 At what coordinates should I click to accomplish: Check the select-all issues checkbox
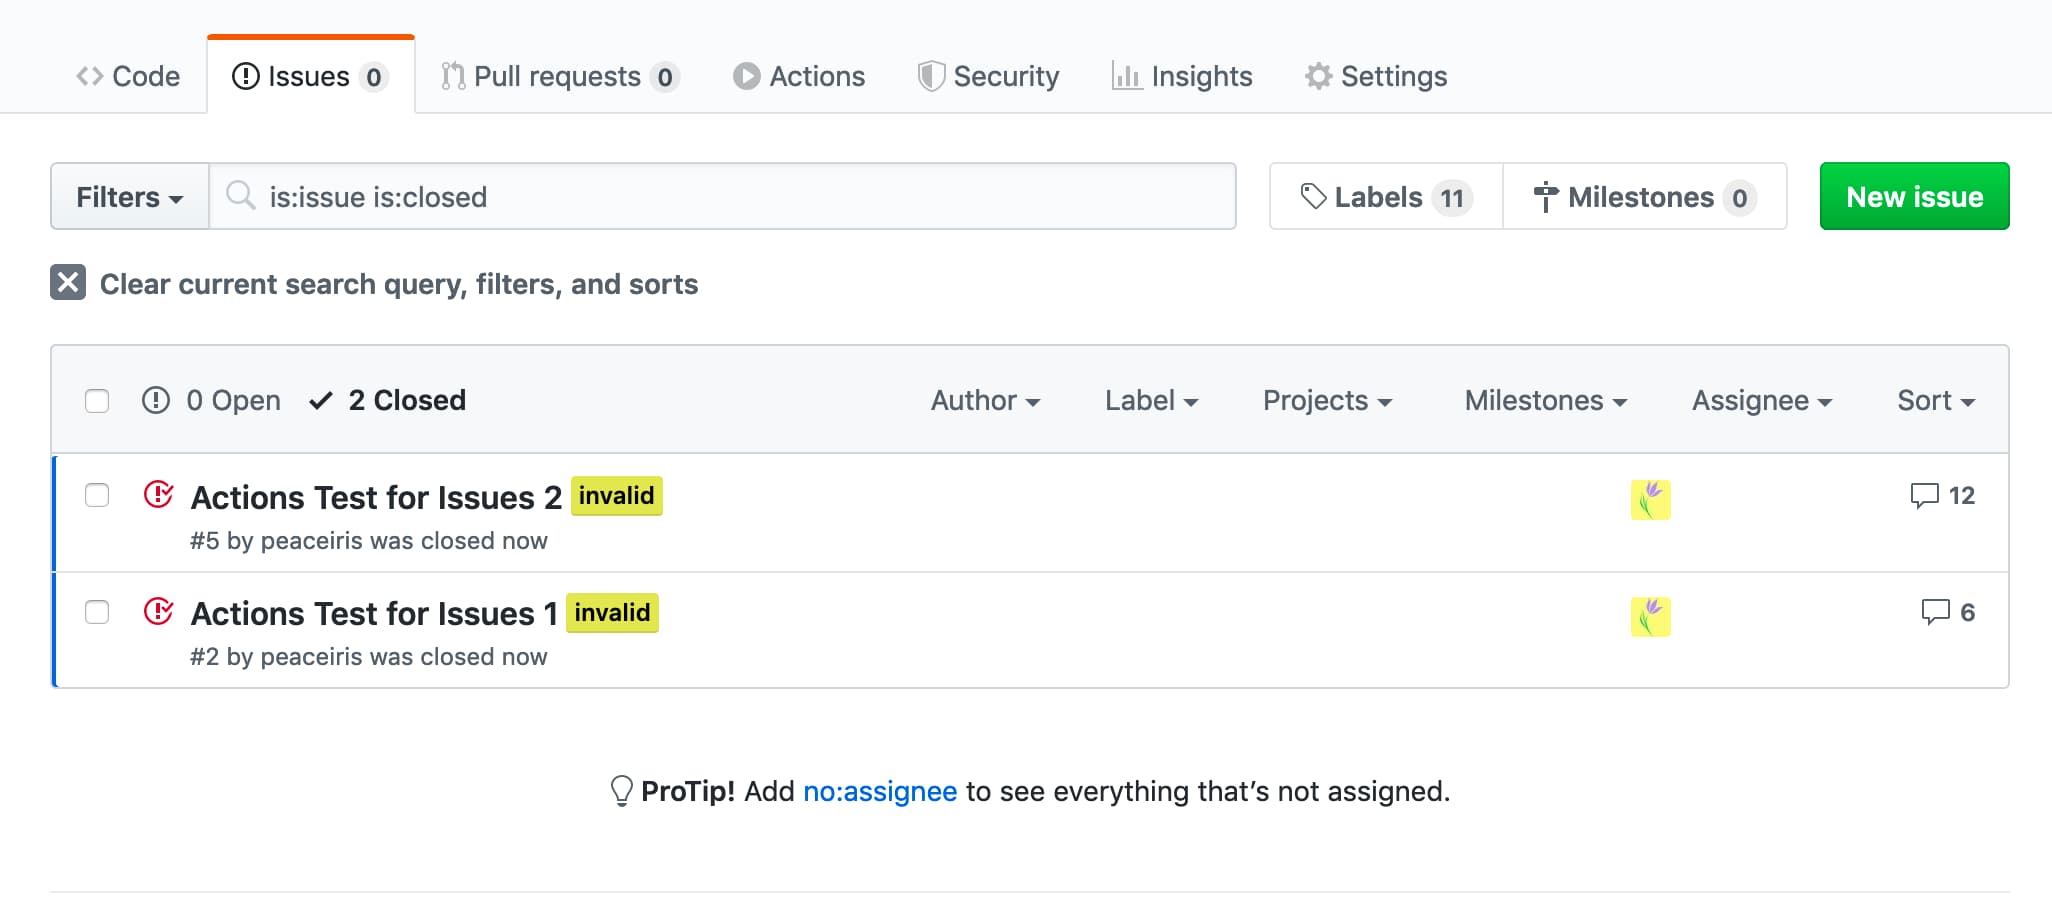97,400
